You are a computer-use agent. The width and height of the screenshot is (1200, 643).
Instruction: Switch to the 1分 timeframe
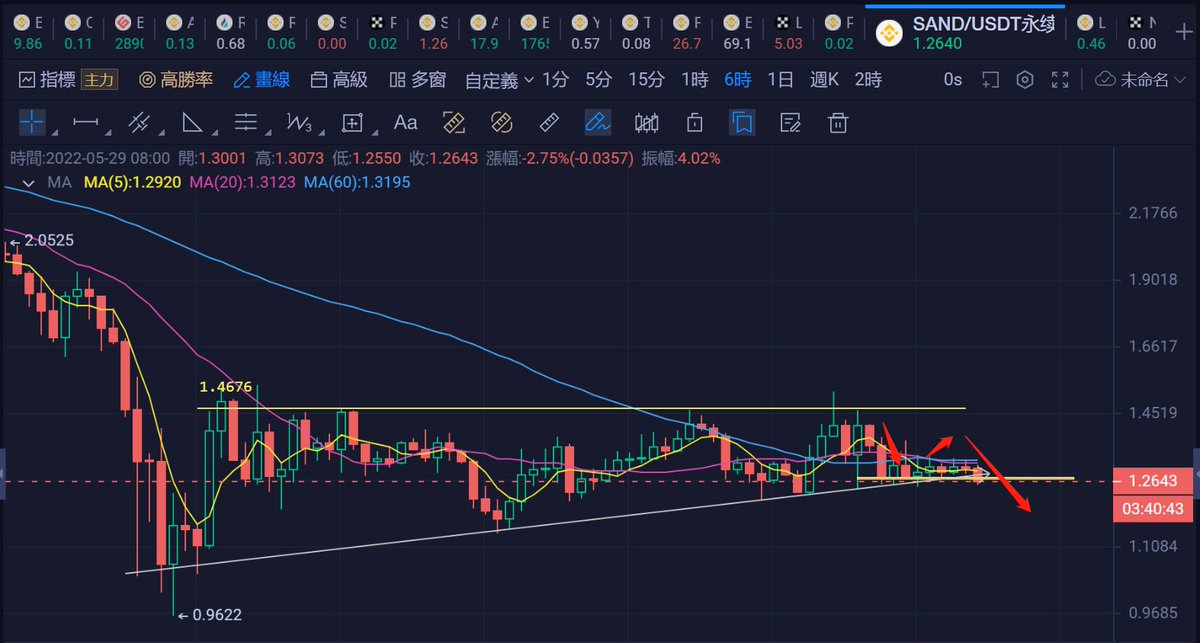(555, 79)
